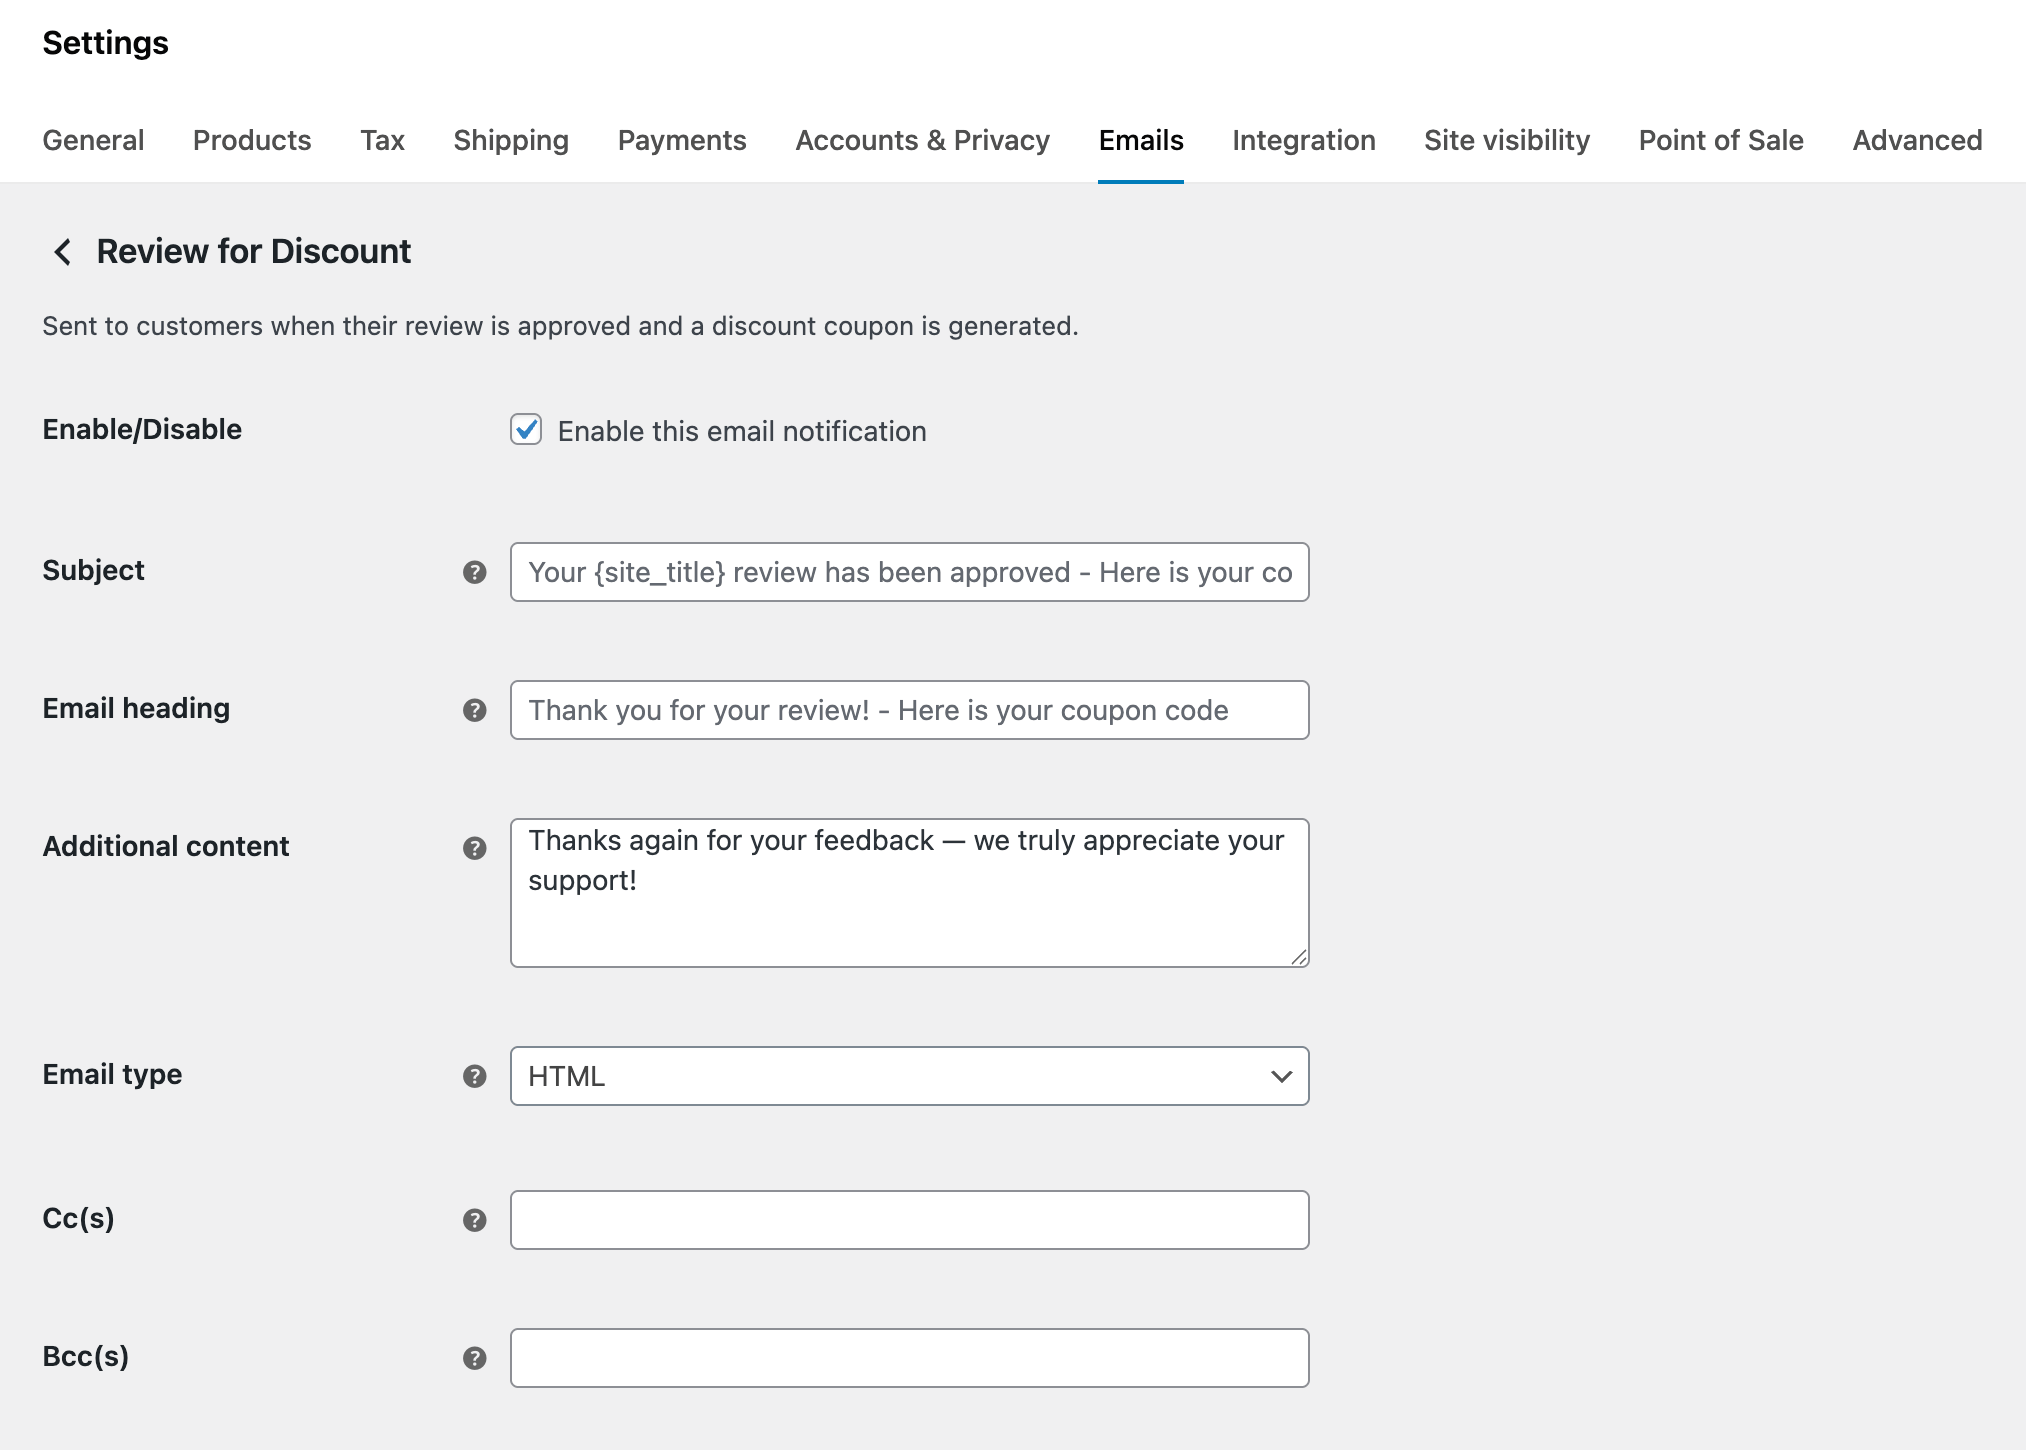The image size is (2026, 1450).
Task: Click the Cc(s) help tooltip icon
Action: [x=475, y=1220]
